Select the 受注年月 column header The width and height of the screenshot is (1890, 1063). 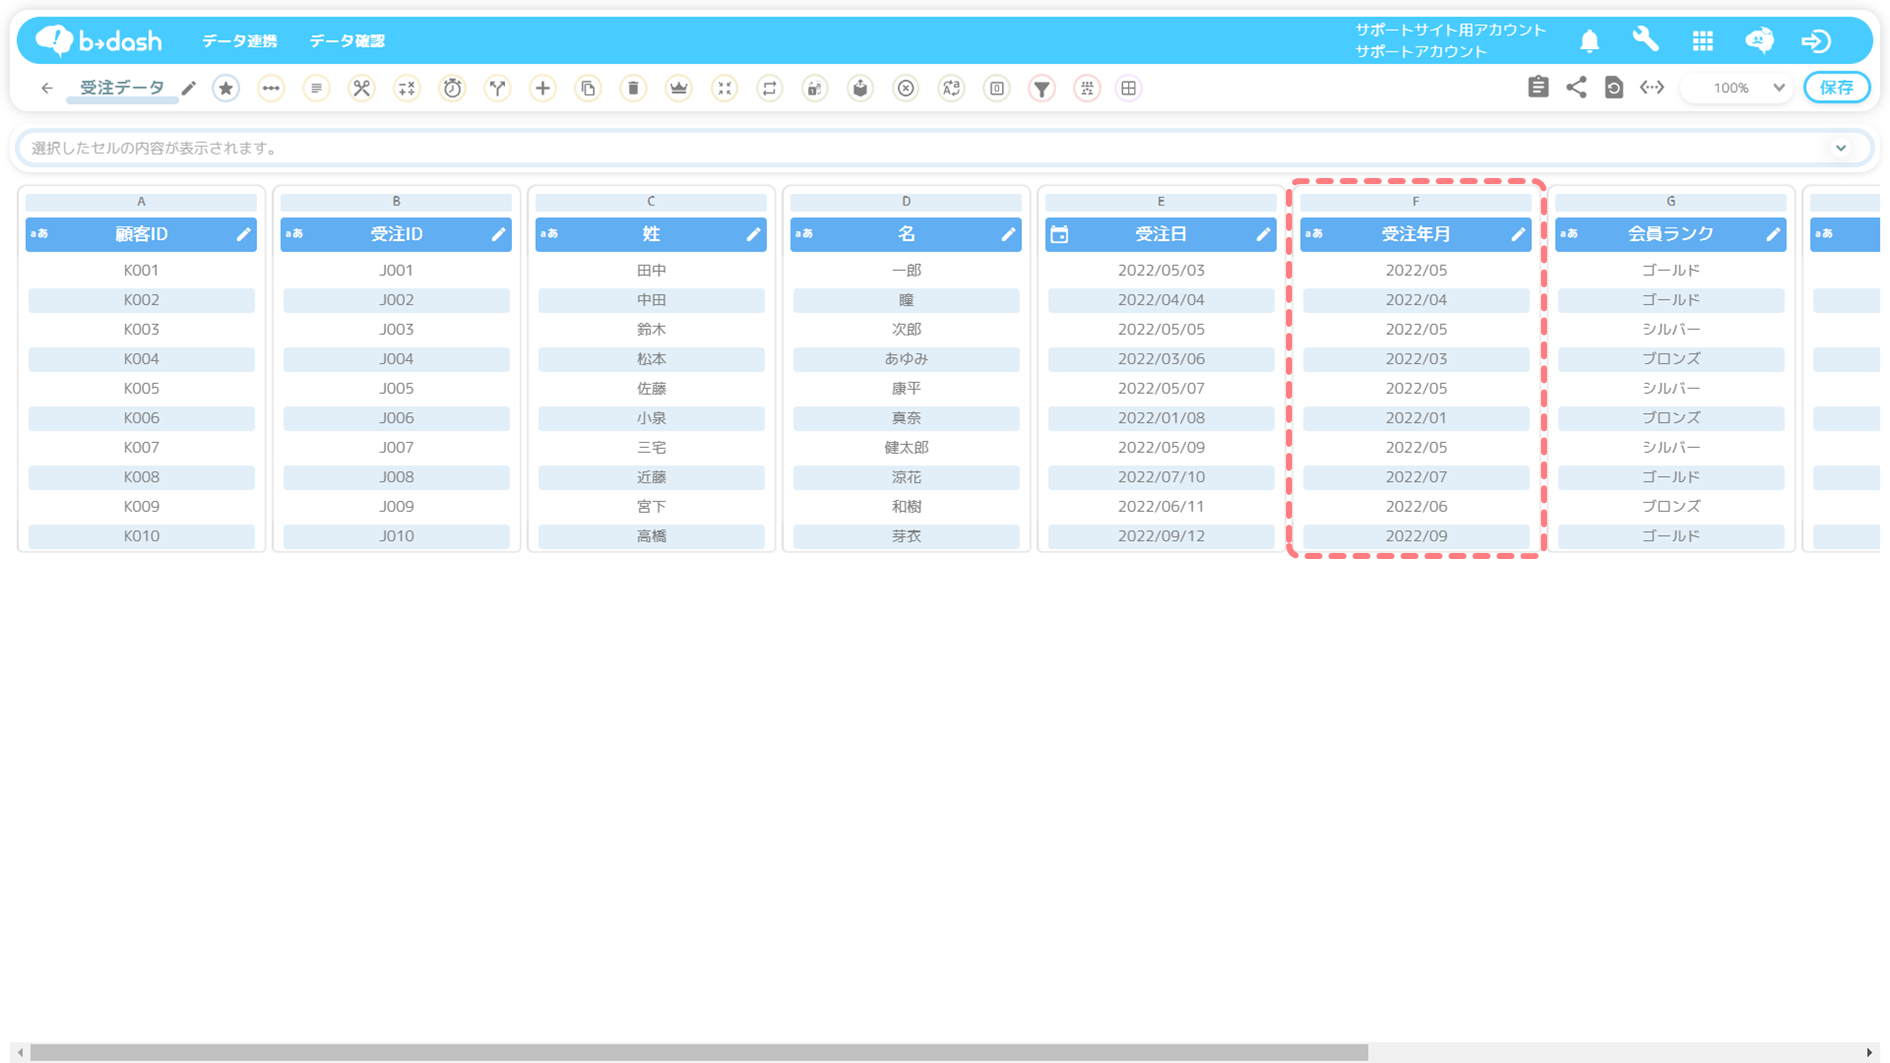1415,234
